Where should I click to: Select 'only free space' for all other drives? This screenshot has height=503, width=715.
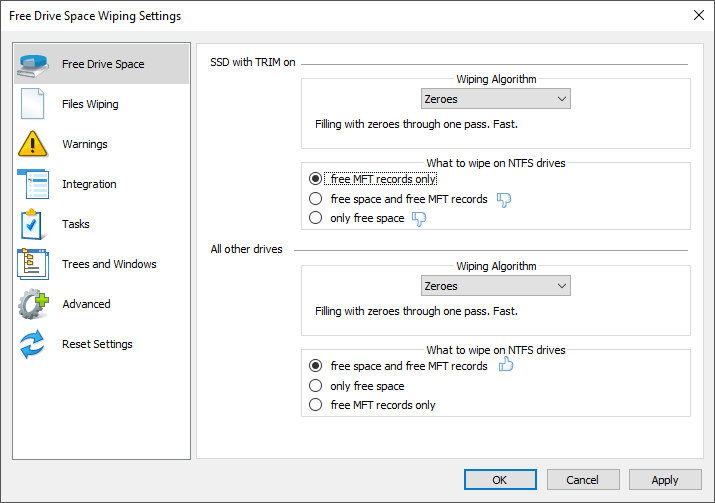tap(316, 386)
